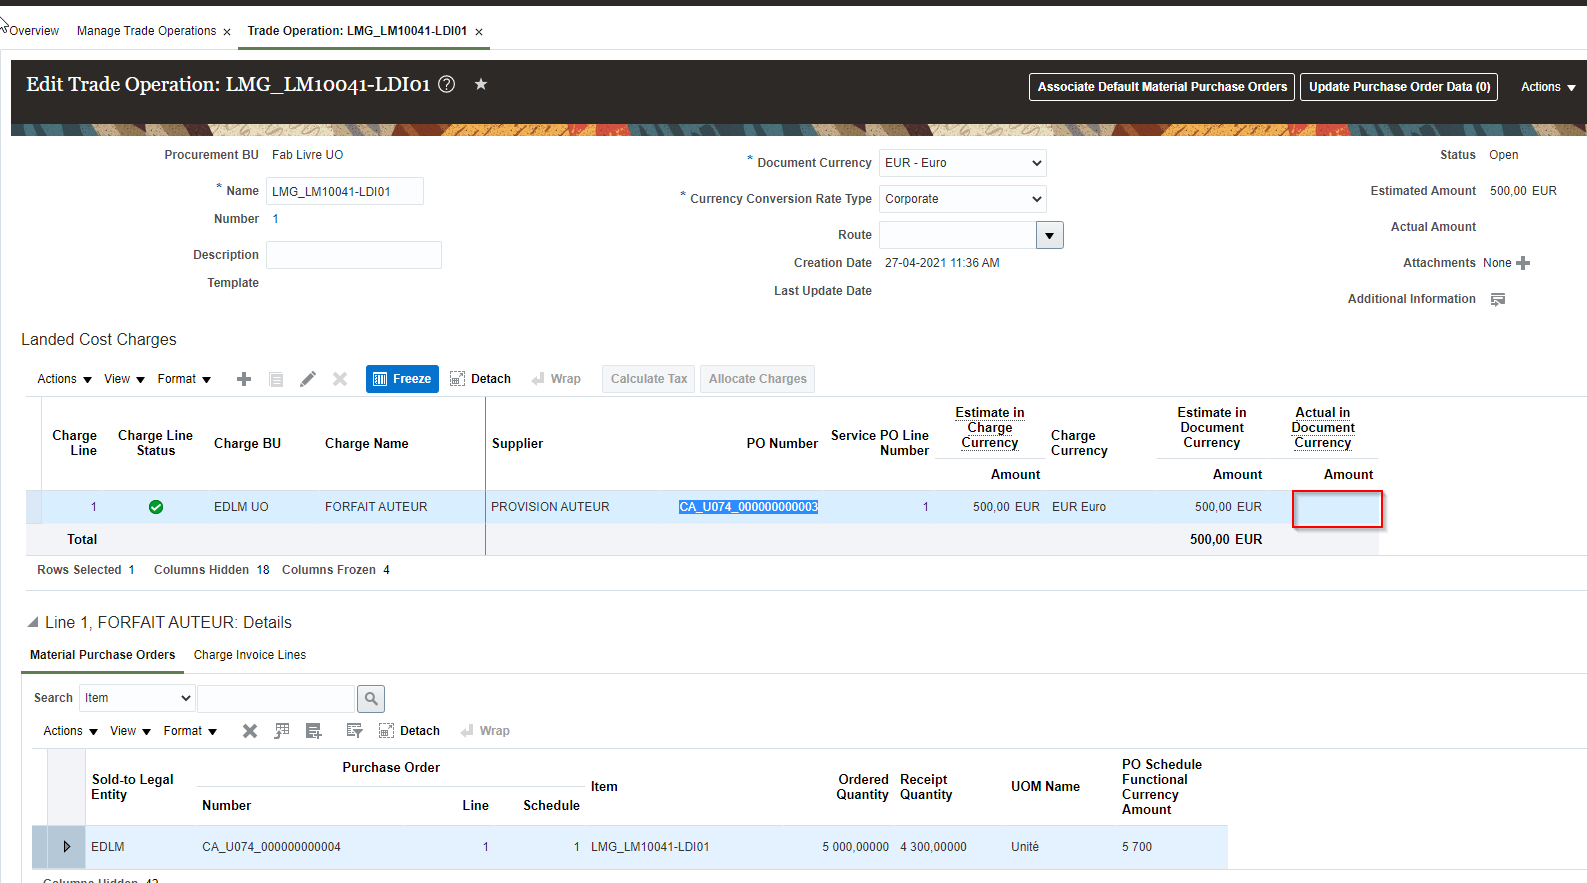This screenshot has height=883, width=1587.
Task: Open the Search field type dropdown
Action: click(137, 698)
